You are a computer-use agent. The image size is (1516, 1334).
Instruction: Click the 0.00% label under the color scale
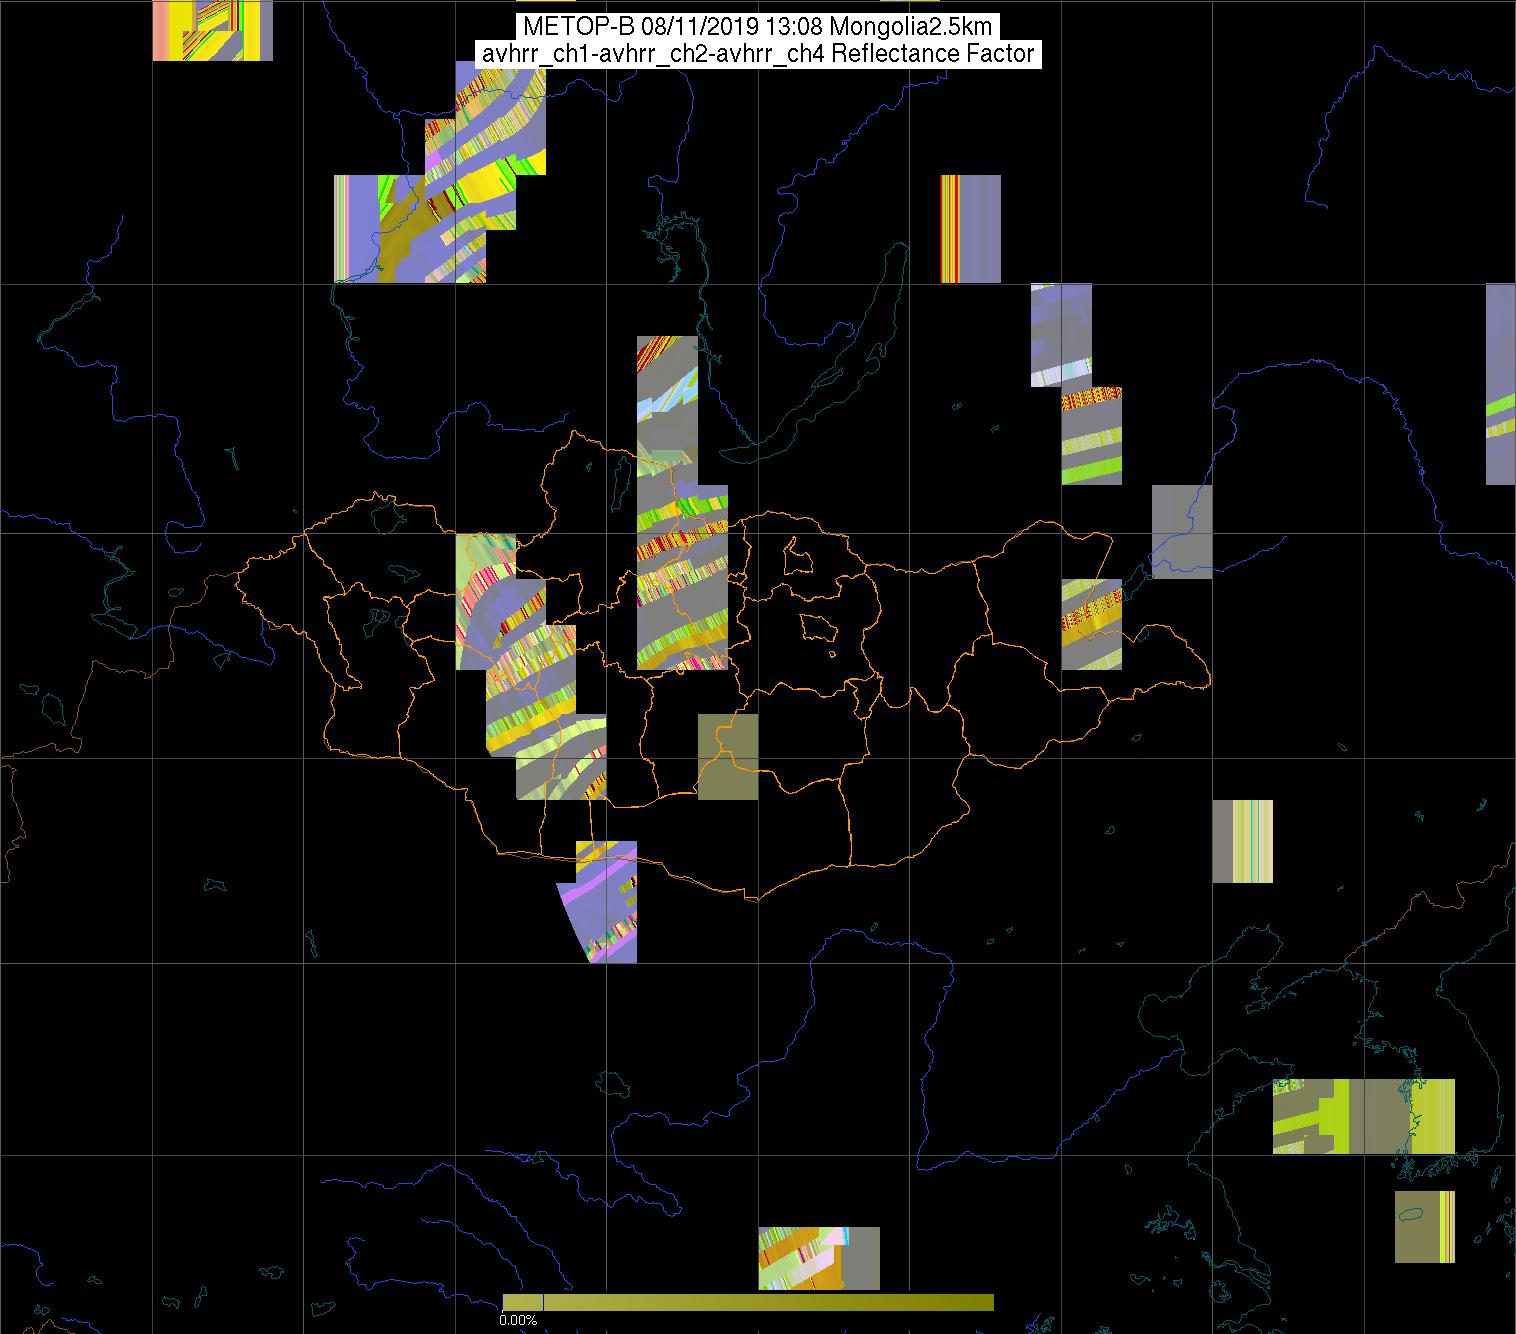[x=518, y=1320]
